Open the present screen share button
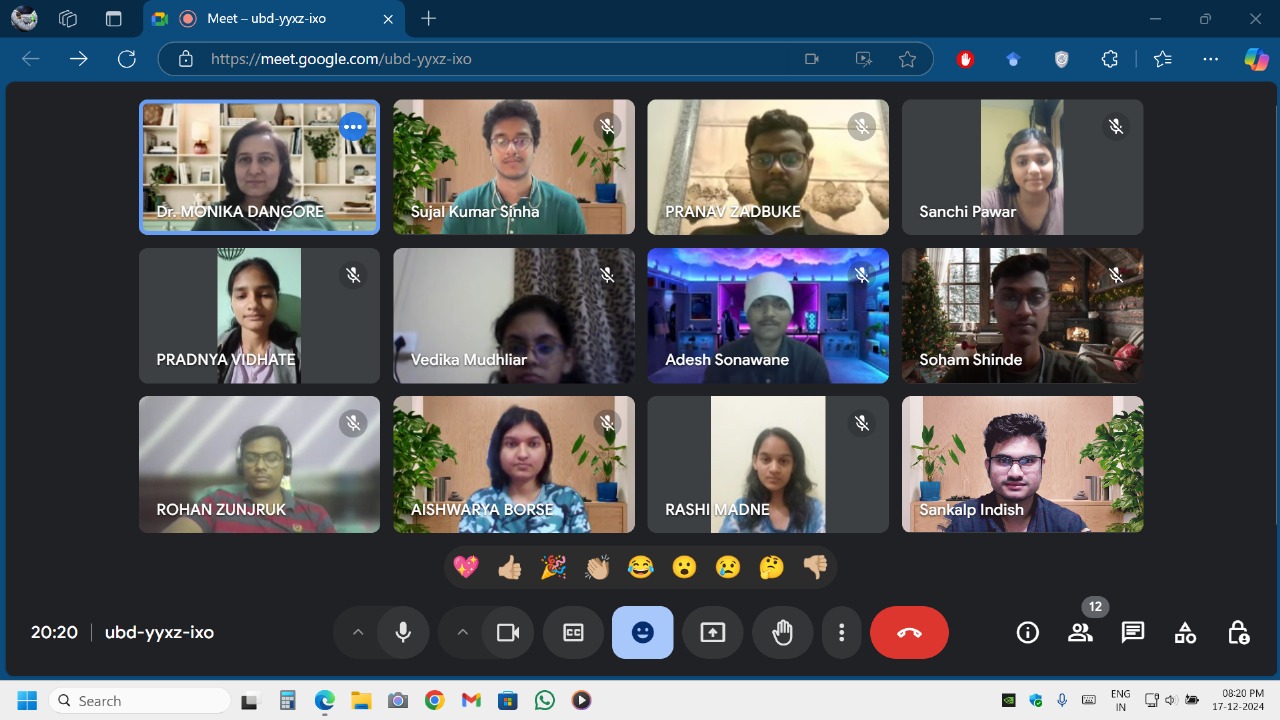 tap(712, 632)
